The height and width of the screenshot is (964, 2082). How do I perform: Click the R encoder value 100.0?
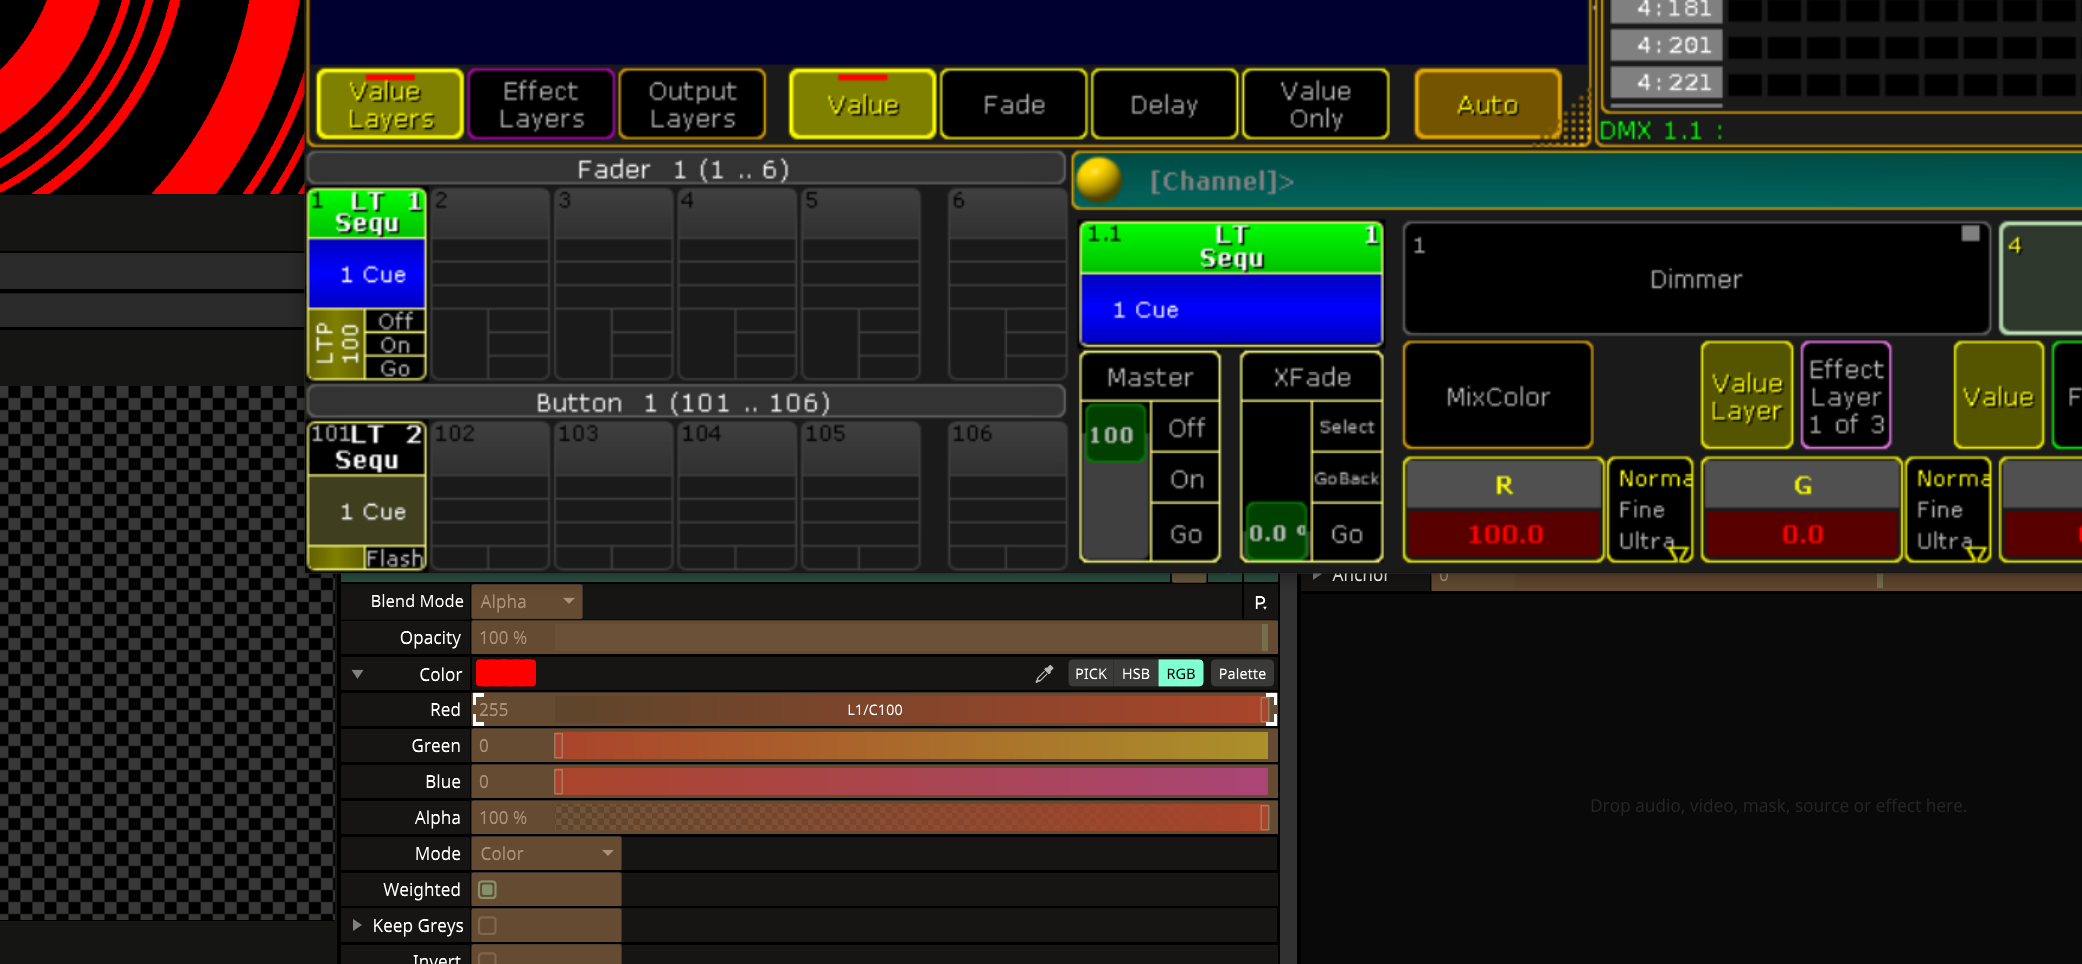(1504, 534)
